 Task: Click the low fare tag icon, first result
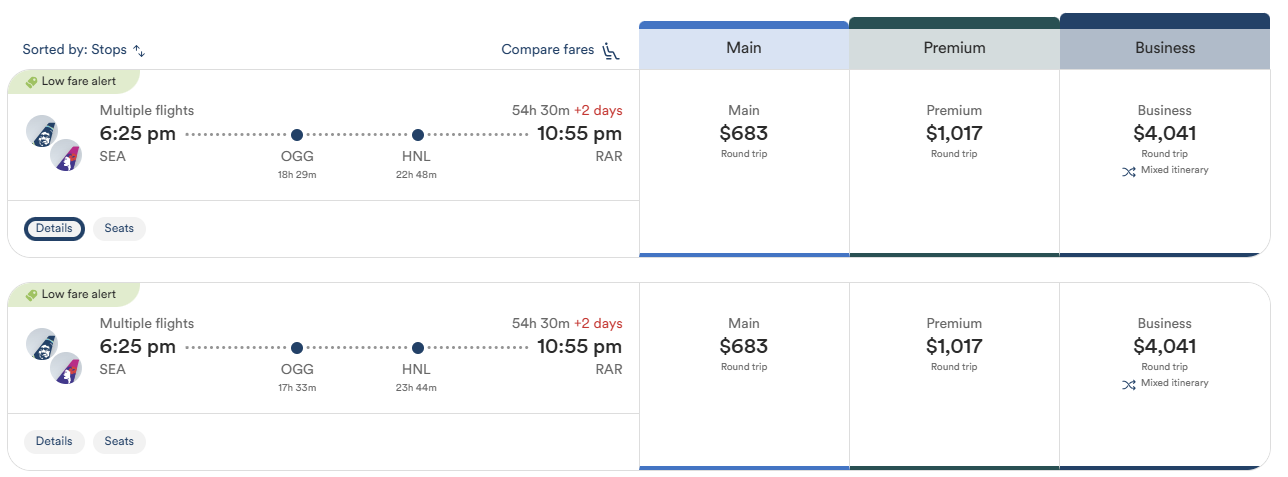31,82
